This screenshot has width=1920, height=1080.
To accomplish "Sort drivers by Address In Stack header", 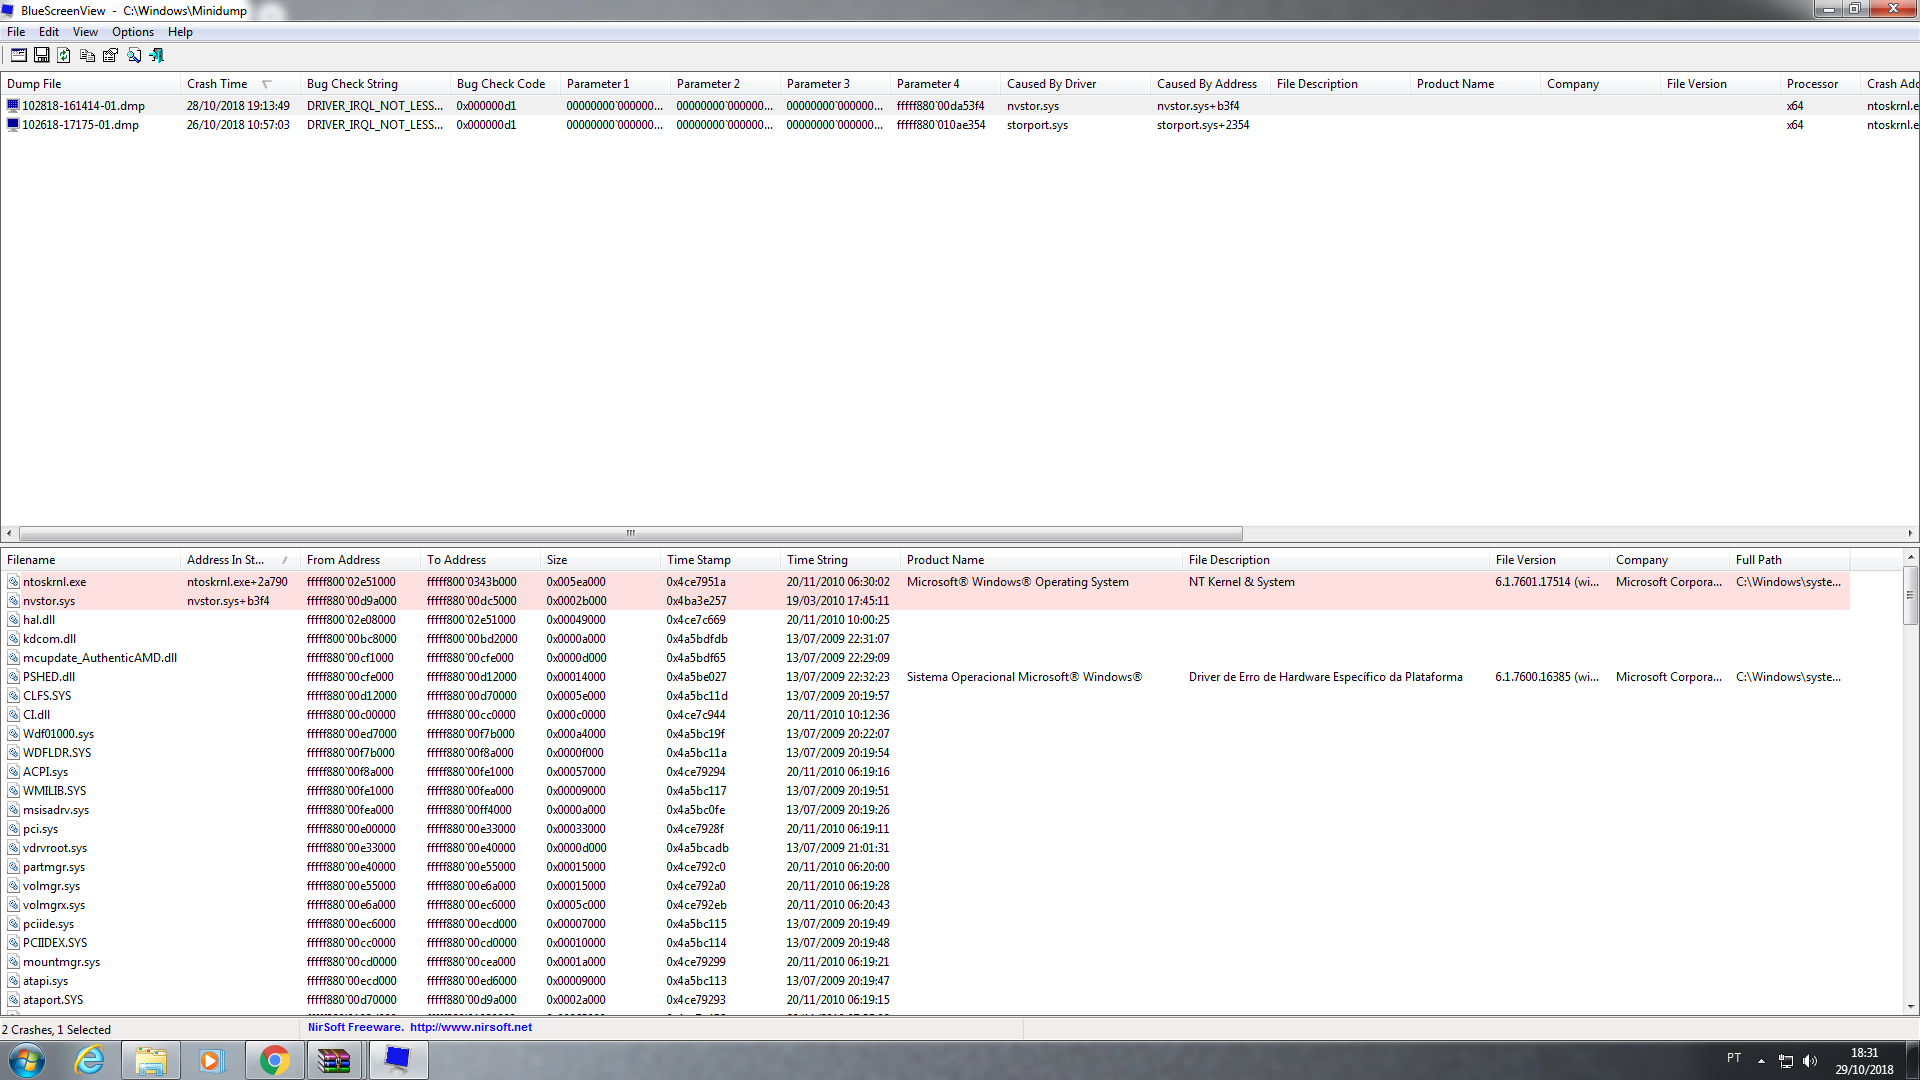I will point(240,560).
